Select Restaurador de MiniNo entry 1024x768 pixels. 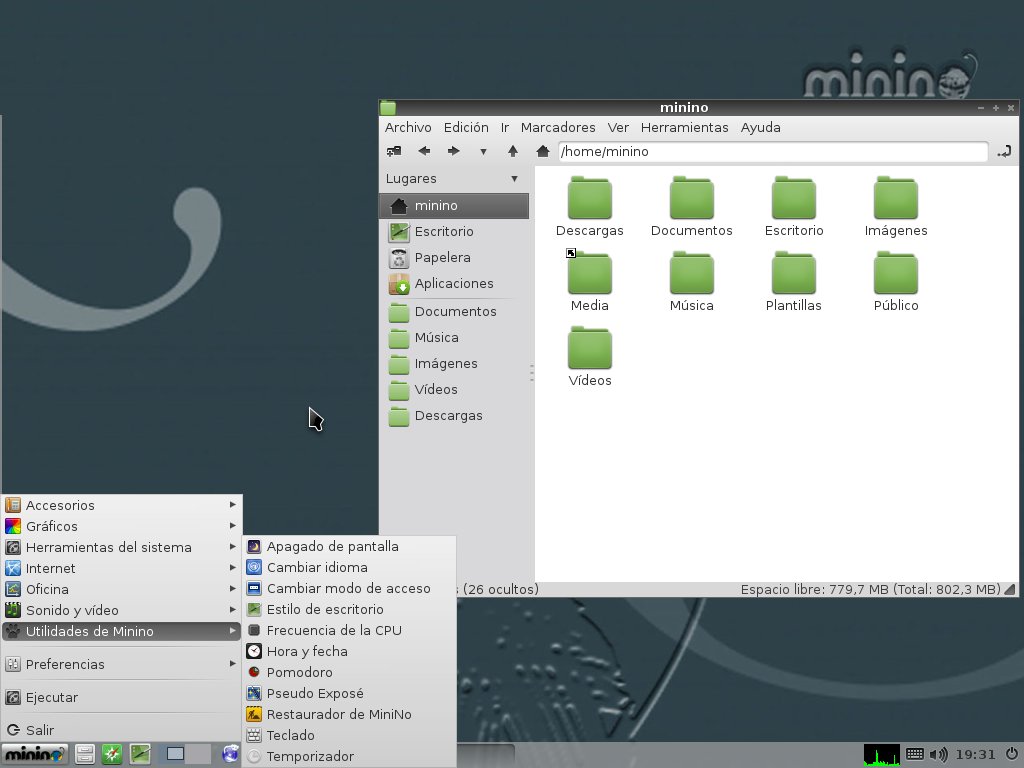[338, 714]
